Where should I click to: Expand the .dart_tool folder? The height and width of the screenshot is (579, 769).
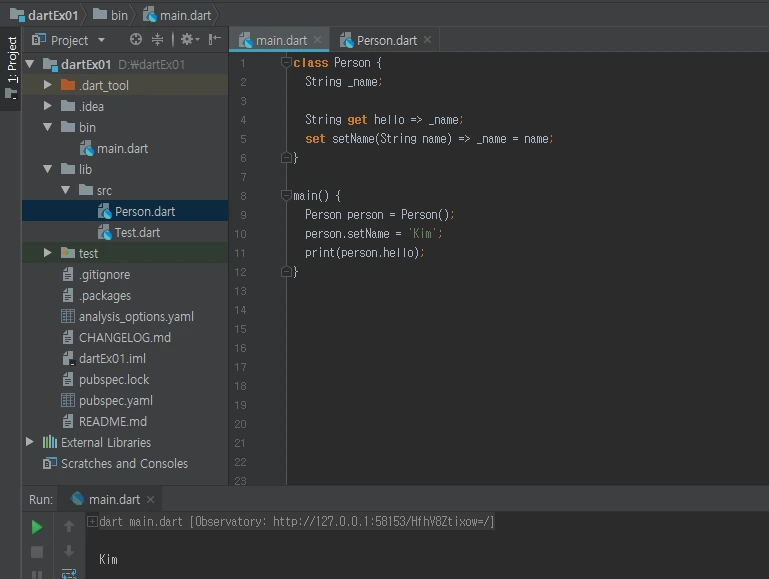tap(47, 85)
